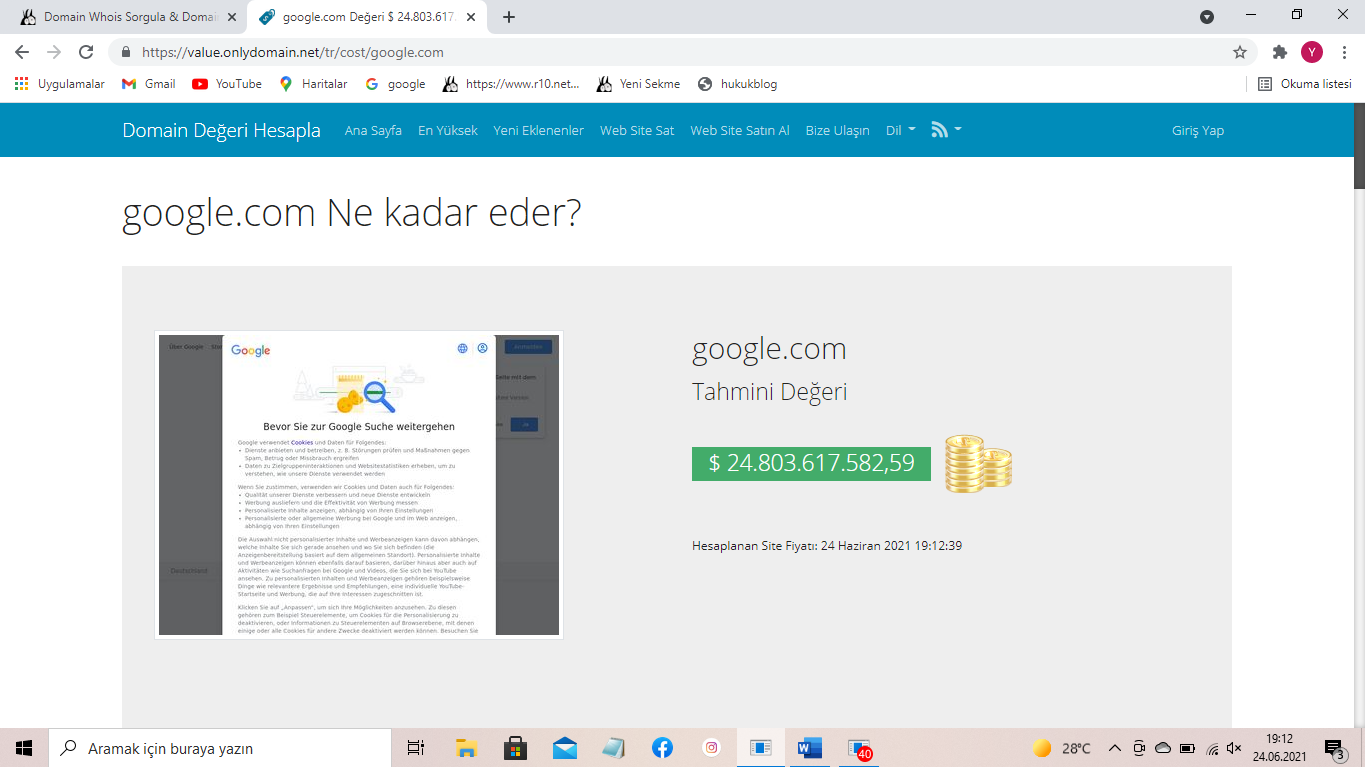
Task: Open Microsoft Word from the taskbar
Action: (x=809, y=747)
